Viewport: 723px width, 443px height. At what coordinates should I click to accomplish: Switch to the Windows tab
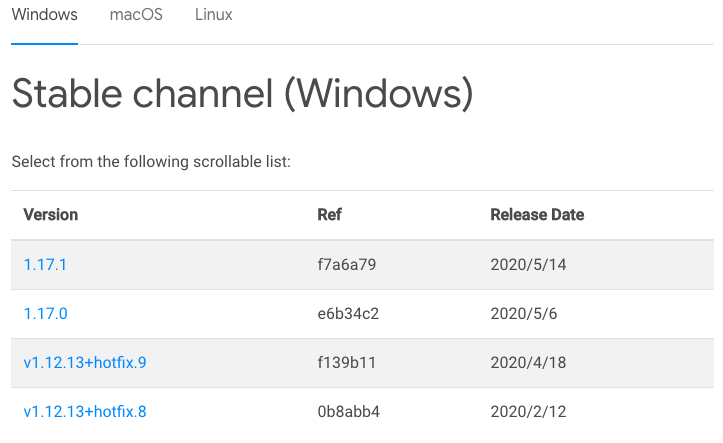click(x=44, y=15)
